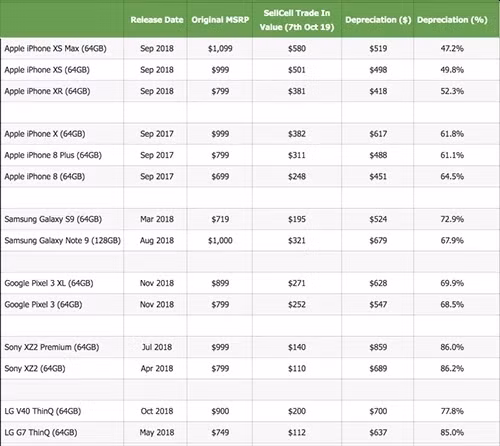The height and width of the screenshot is (446, 500).
Task: Select the $1,000 MSRP value
Action: [220, 241]
